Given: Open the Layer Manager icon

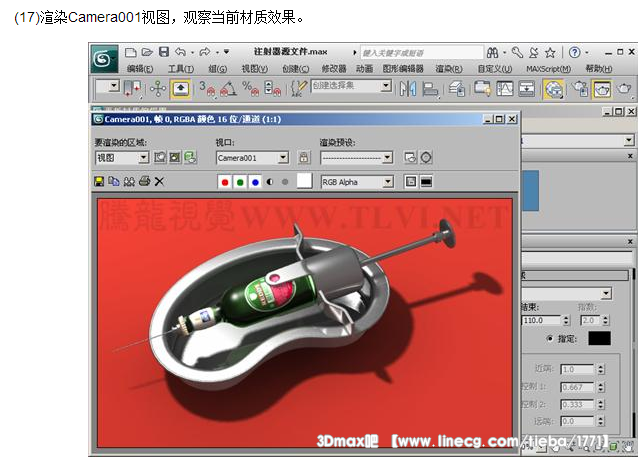Looking at the screenshot, I should (457, 89).
